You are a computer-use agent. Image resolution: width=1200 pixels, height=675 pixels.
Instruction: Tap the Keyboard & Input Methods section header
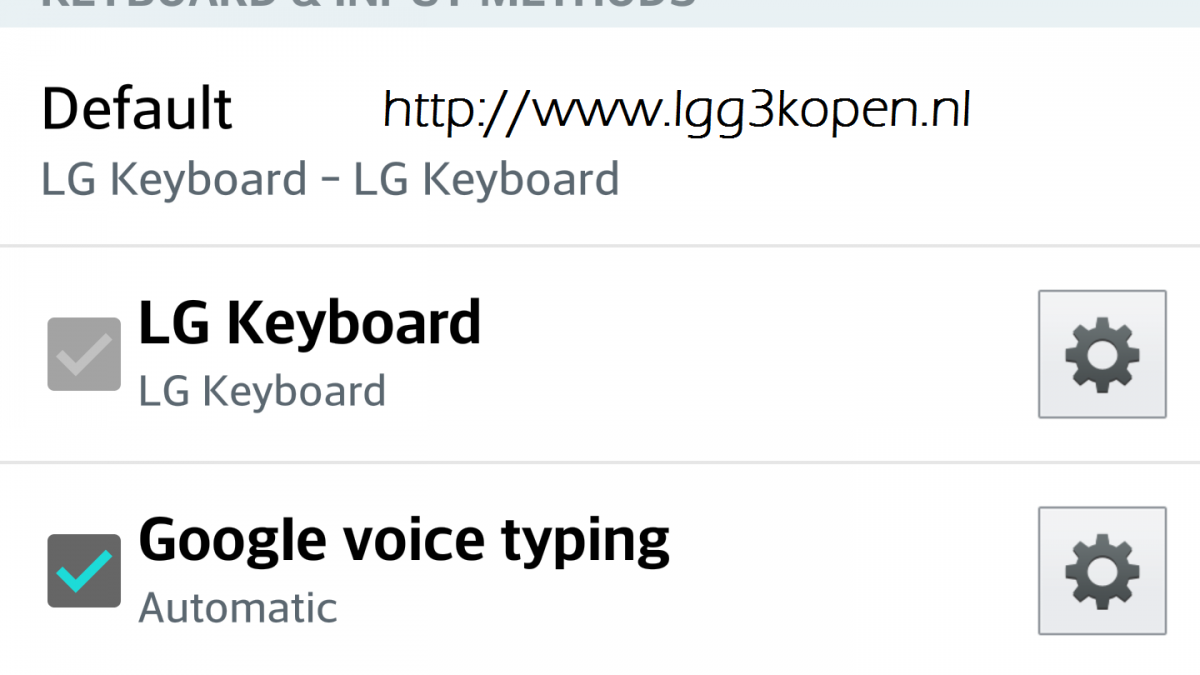point(368,5)
